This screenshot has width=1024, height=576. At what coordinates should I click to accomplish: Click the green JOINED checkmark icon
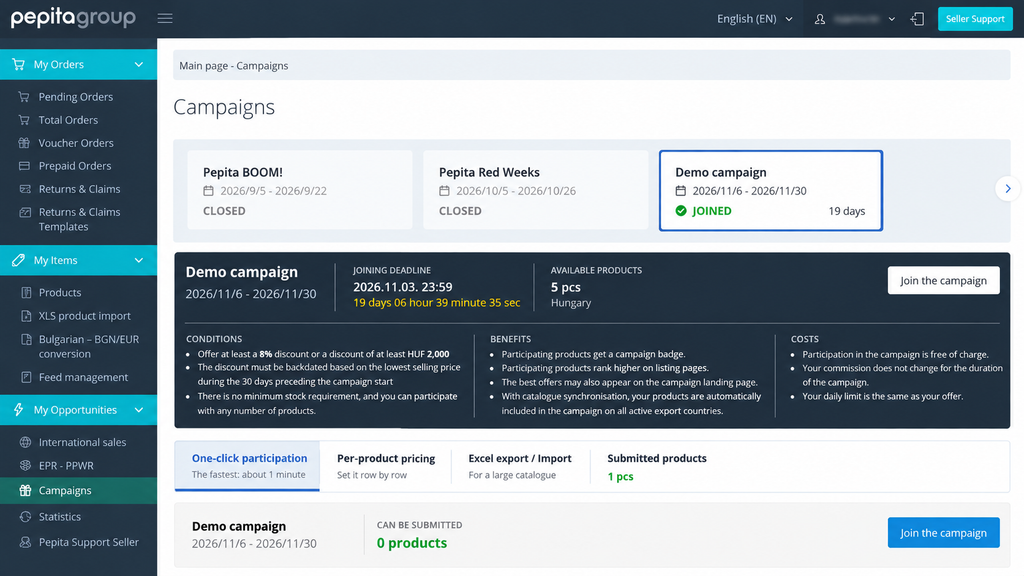681,210
